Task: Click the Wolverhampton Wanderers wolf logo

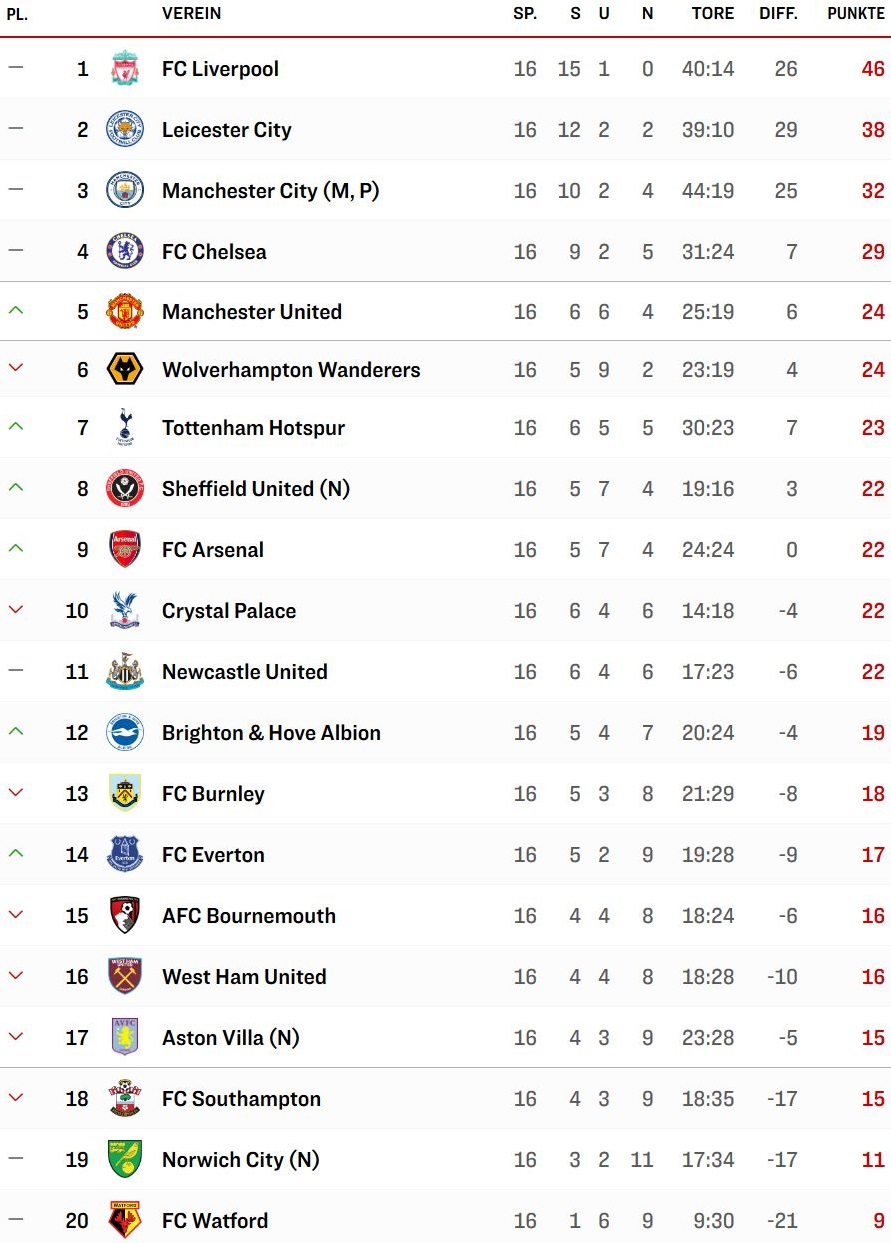Action: [x=125, y=370]
